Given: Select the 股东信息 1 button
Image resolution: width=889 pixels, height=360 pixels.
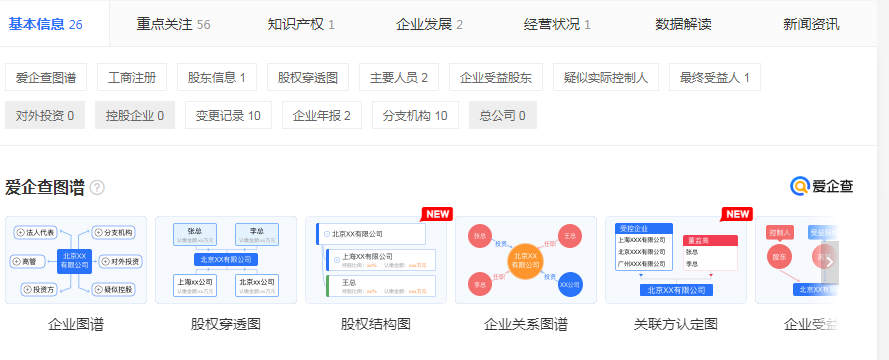Looking at the screenshot, I should point(217,78).
